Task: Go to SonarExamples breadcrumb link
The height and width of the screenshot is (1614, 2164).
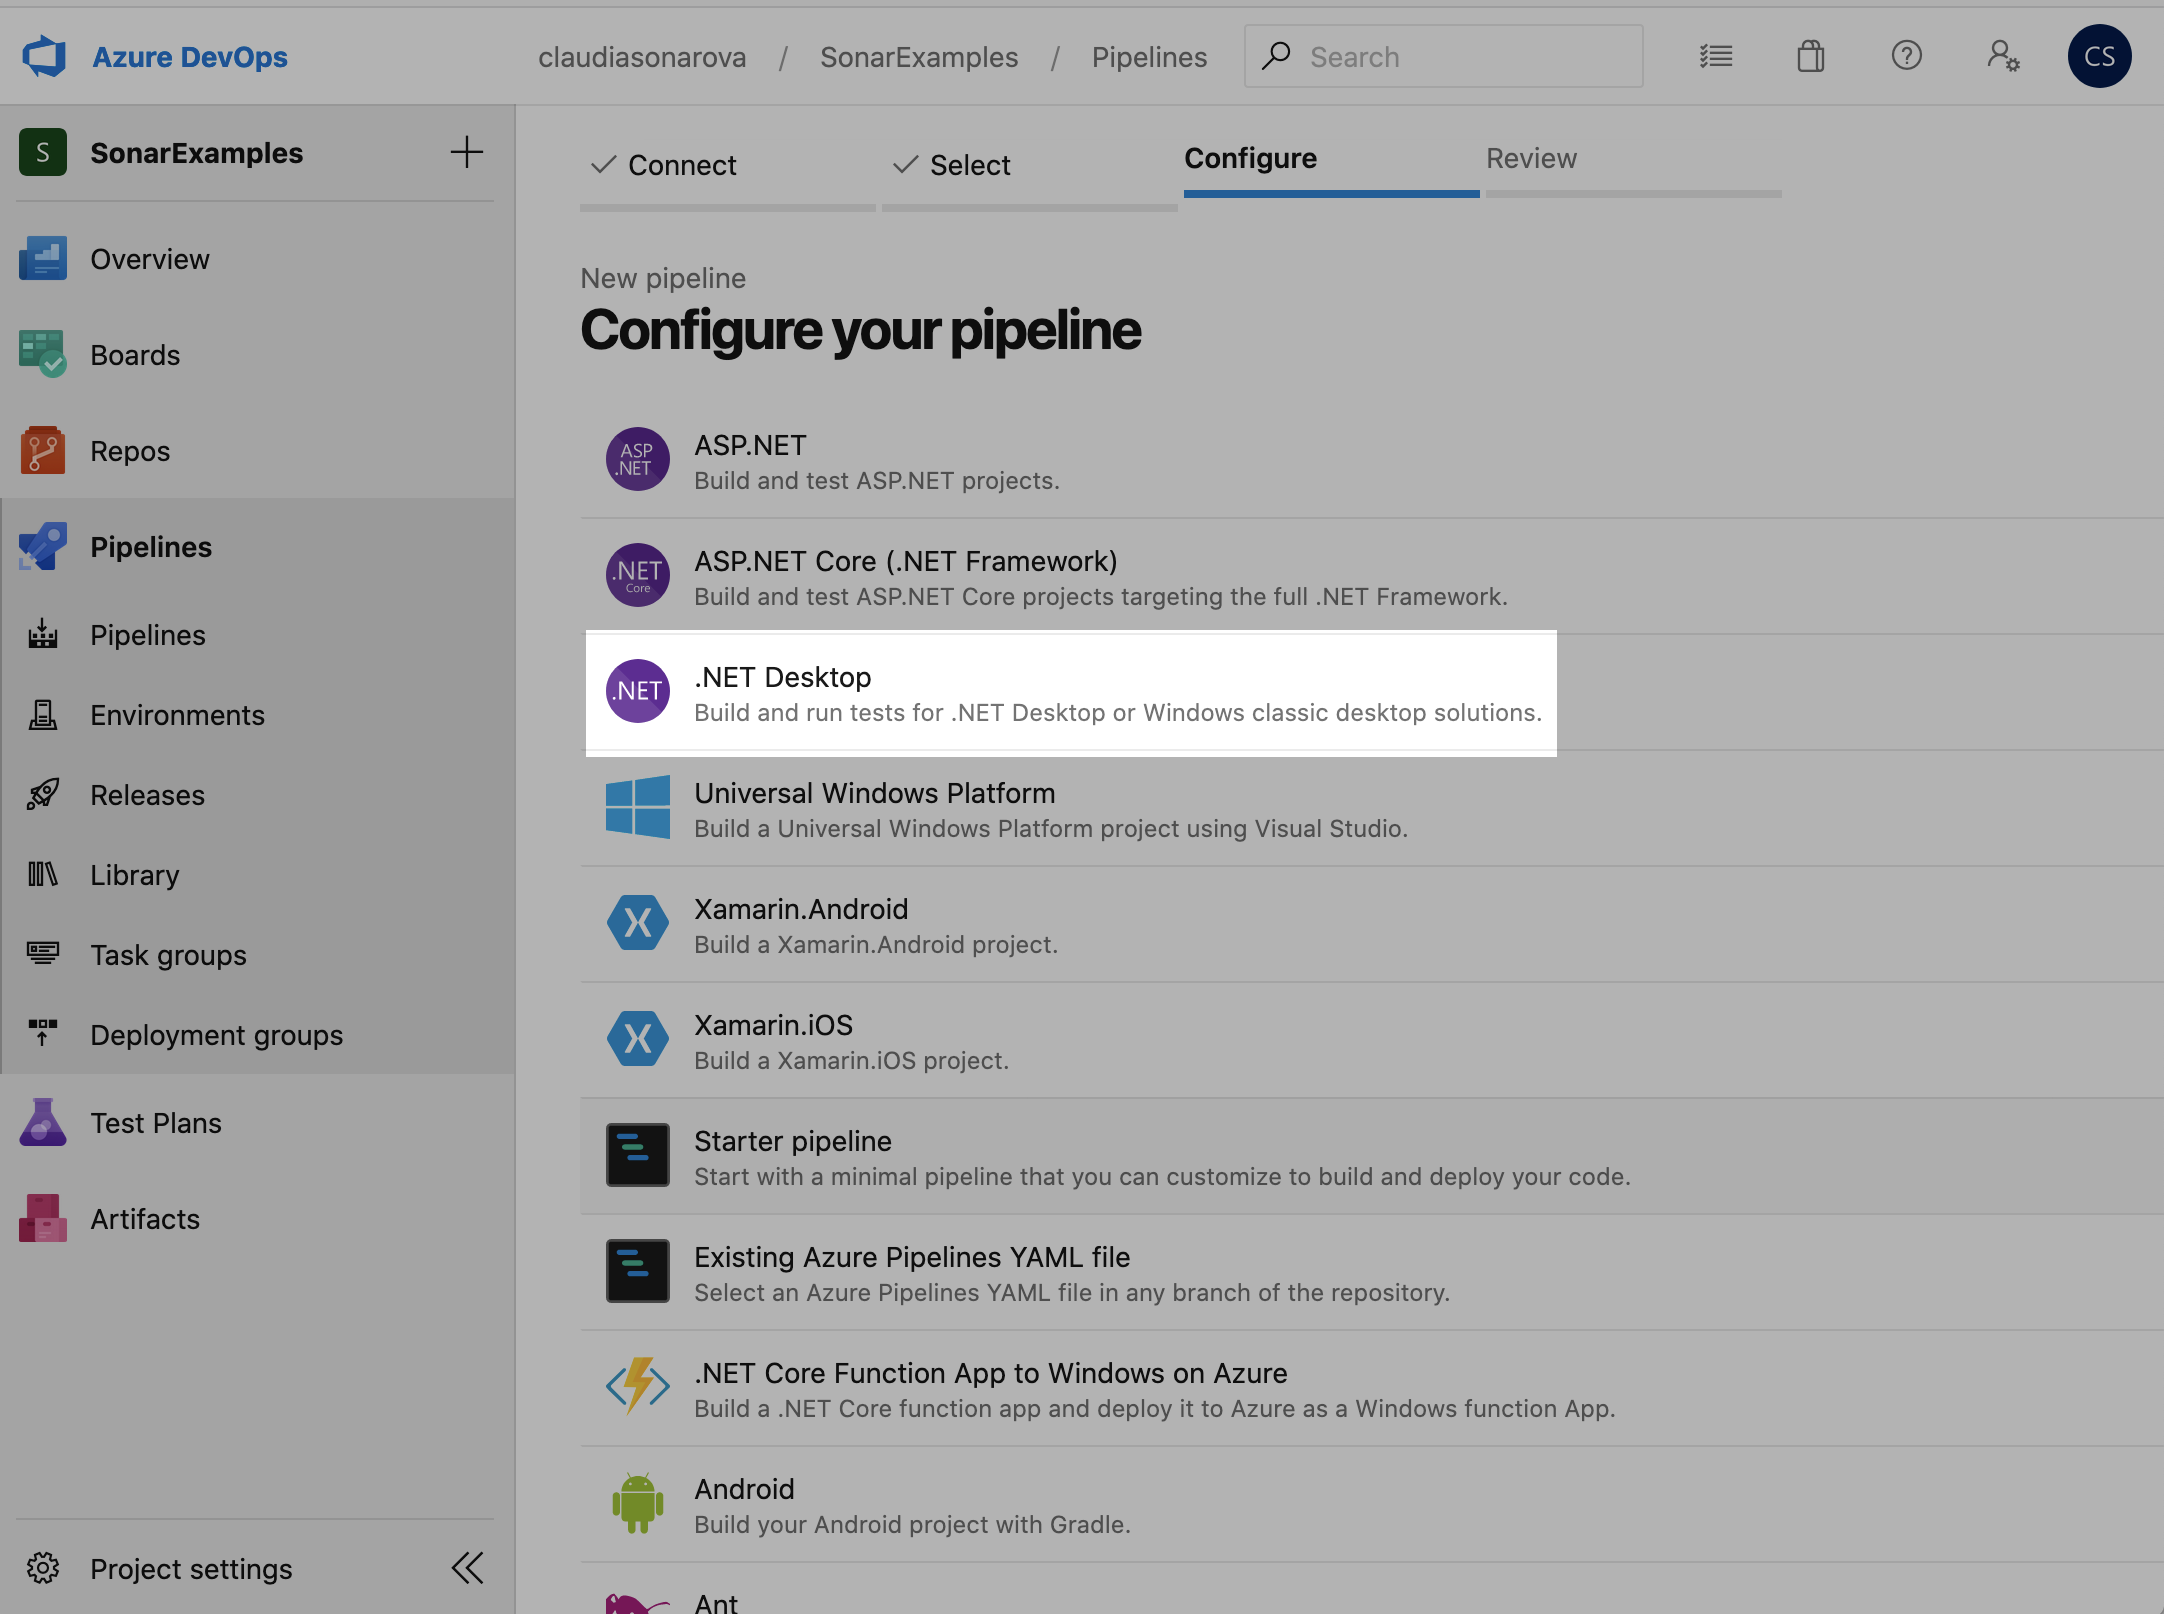Action: [919, 57]
